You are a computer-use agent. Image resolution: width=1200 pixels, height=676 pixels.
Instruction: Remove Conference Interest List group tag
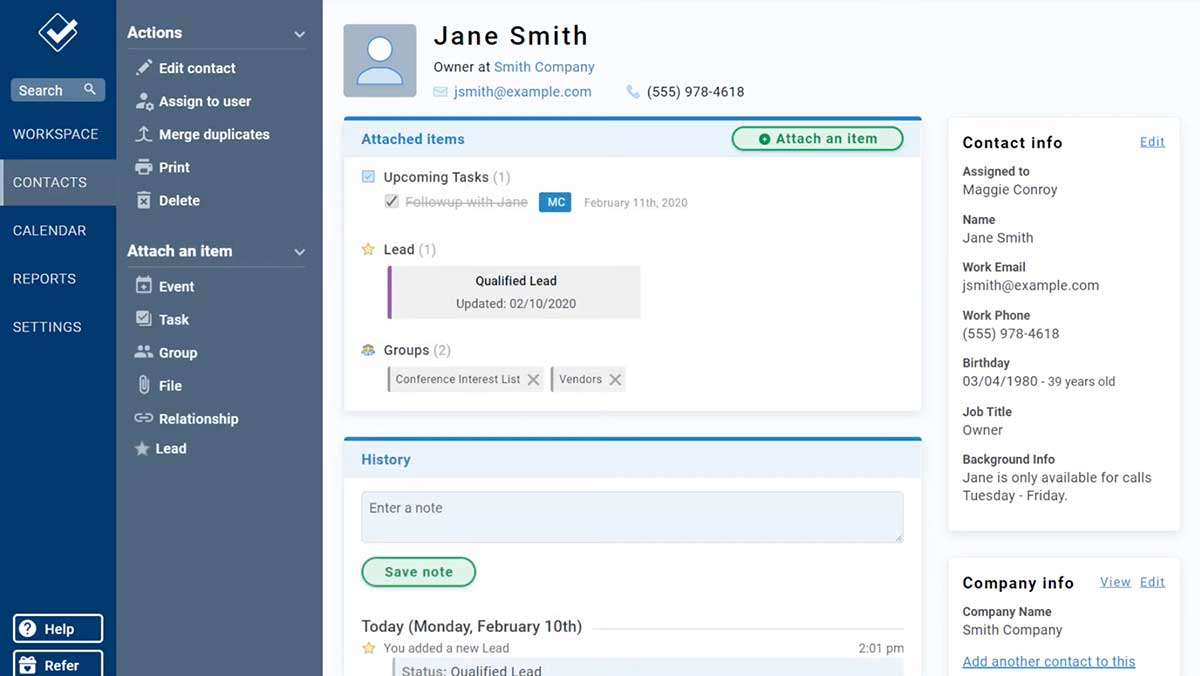click(x=533, y=379)
